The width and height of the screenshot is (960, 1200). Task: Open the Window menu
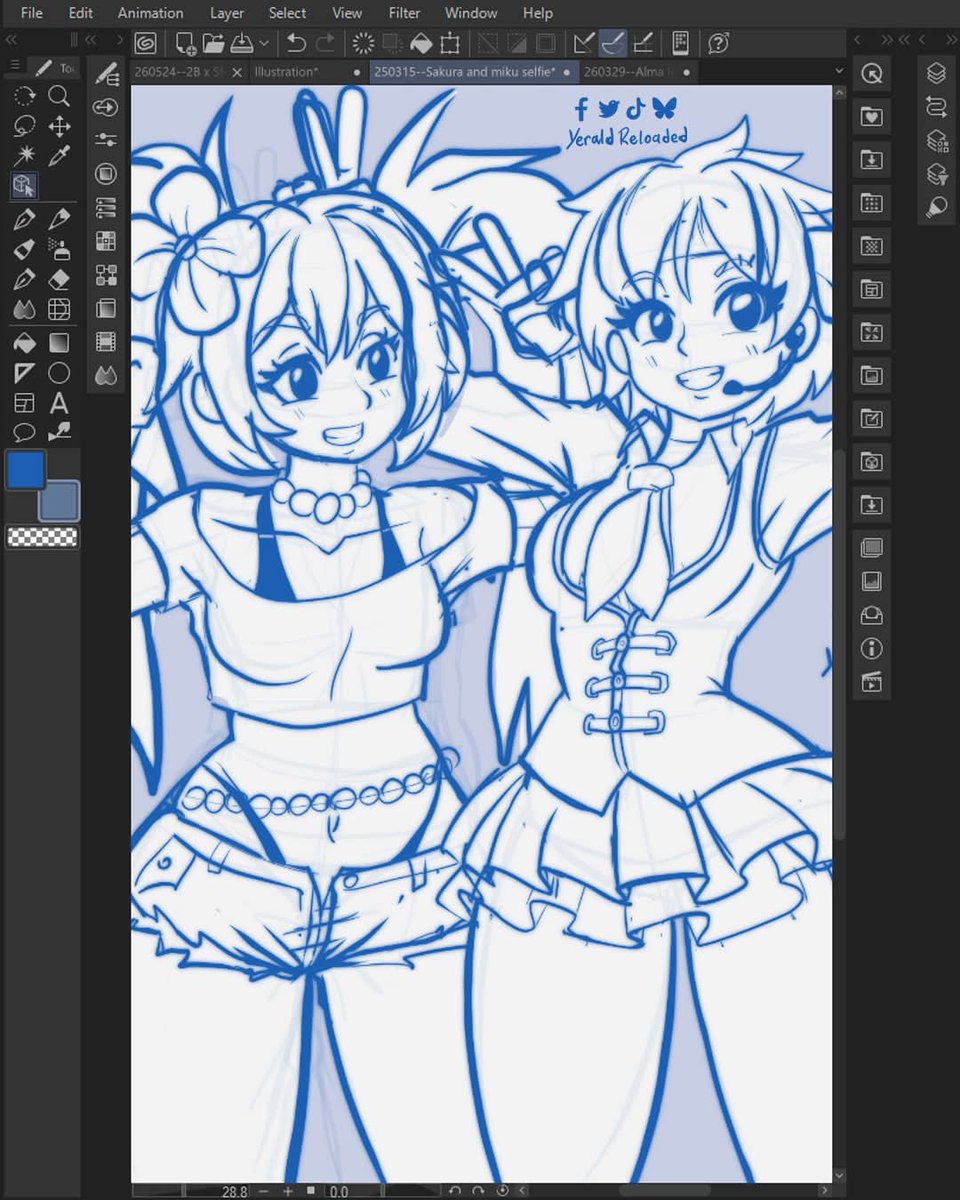pyautogui.click(x=471, y=13)
